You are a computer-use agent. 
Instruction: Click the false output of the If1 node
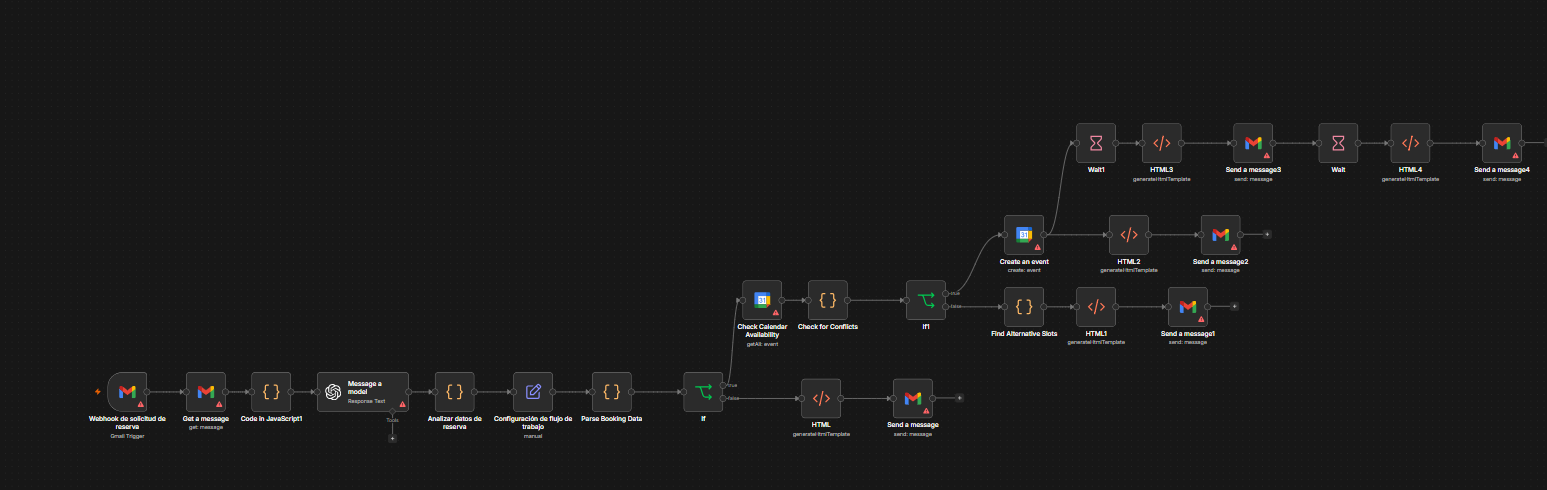[946, 307]
